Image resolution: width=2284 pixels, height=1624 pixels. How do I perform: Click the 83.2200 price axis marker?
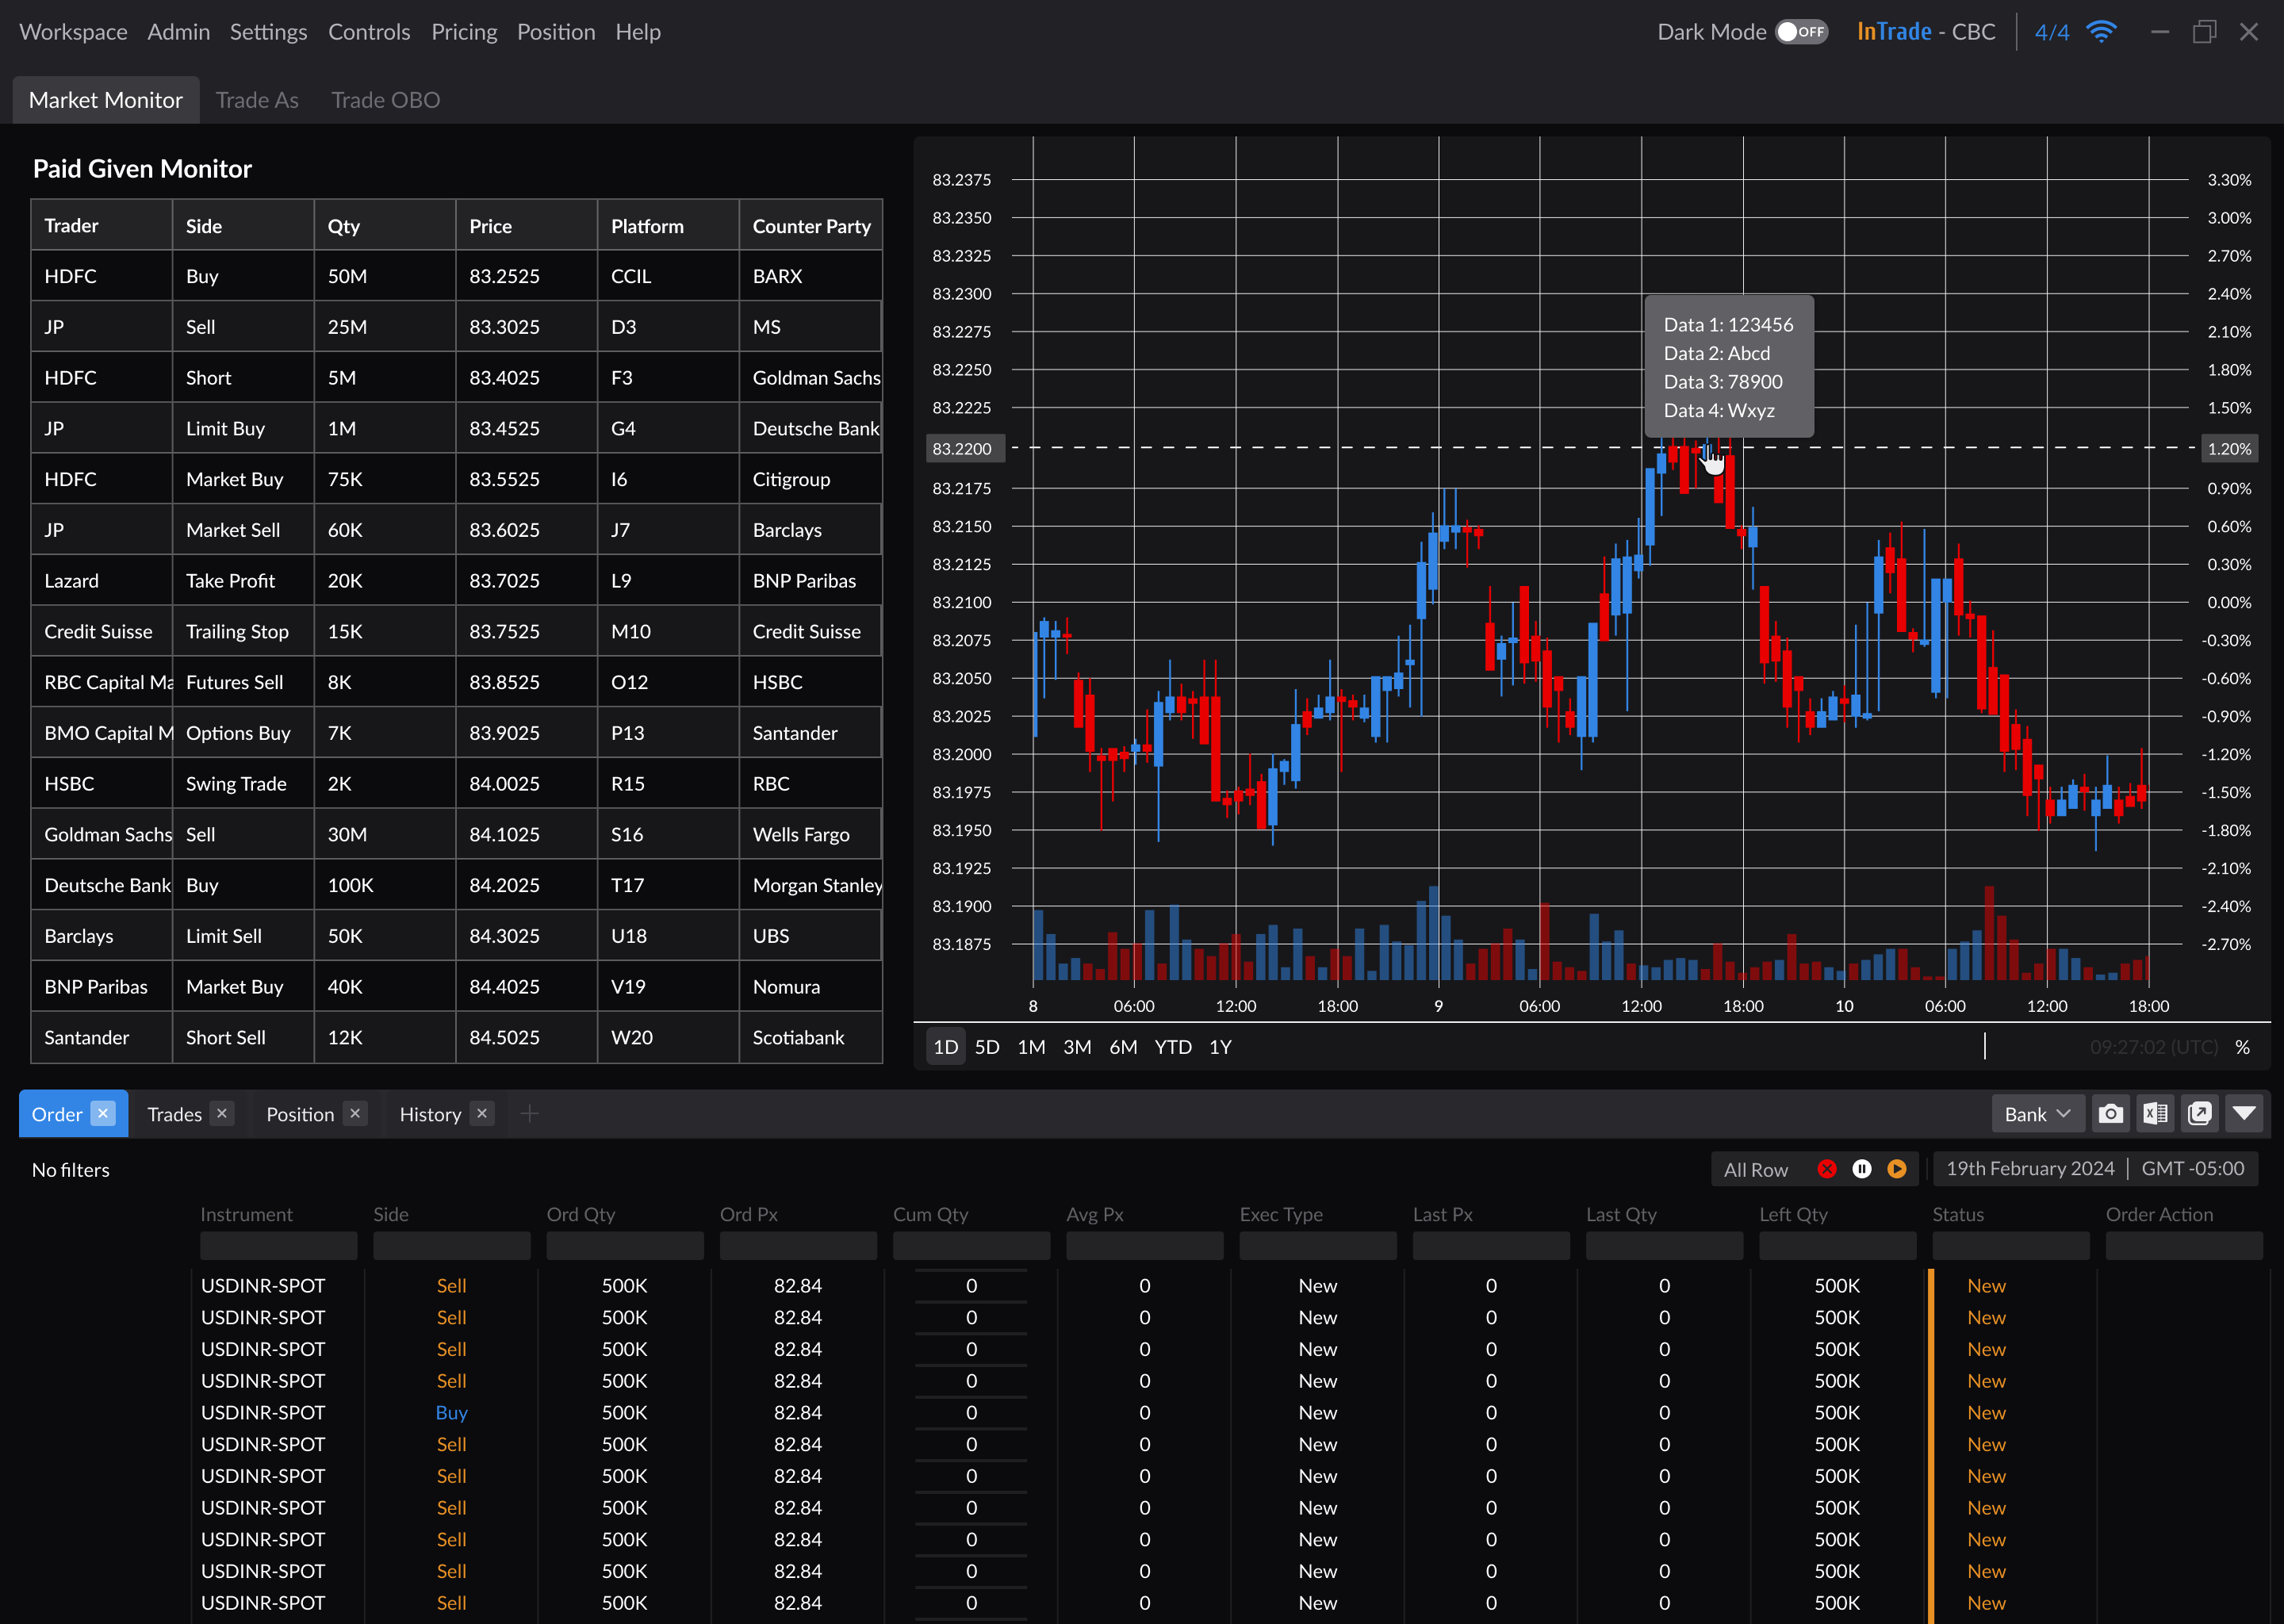coord(964,448)
